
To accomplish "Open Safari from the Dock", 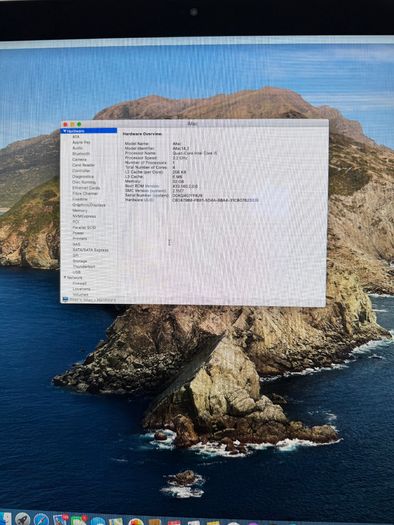I will [41, 520].
